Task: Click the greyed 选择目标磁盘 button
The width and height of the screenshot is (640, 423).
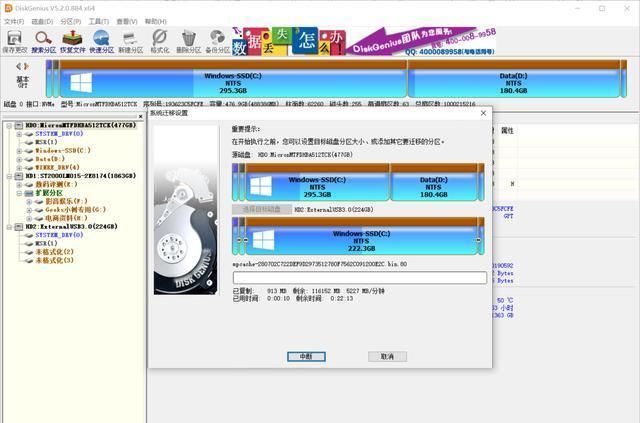Action: [262, 209]
